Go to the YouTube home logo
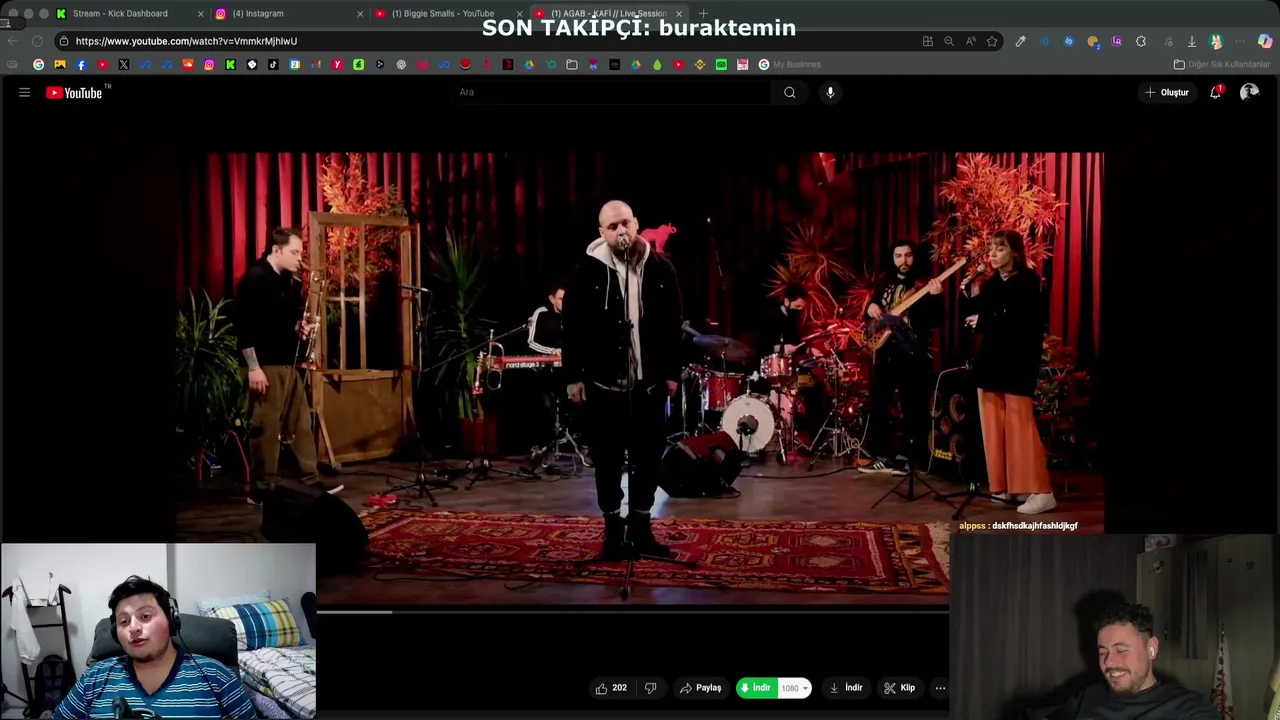Screen dimensions: 1280x720 pyautogui.click(x=74, y=92)
